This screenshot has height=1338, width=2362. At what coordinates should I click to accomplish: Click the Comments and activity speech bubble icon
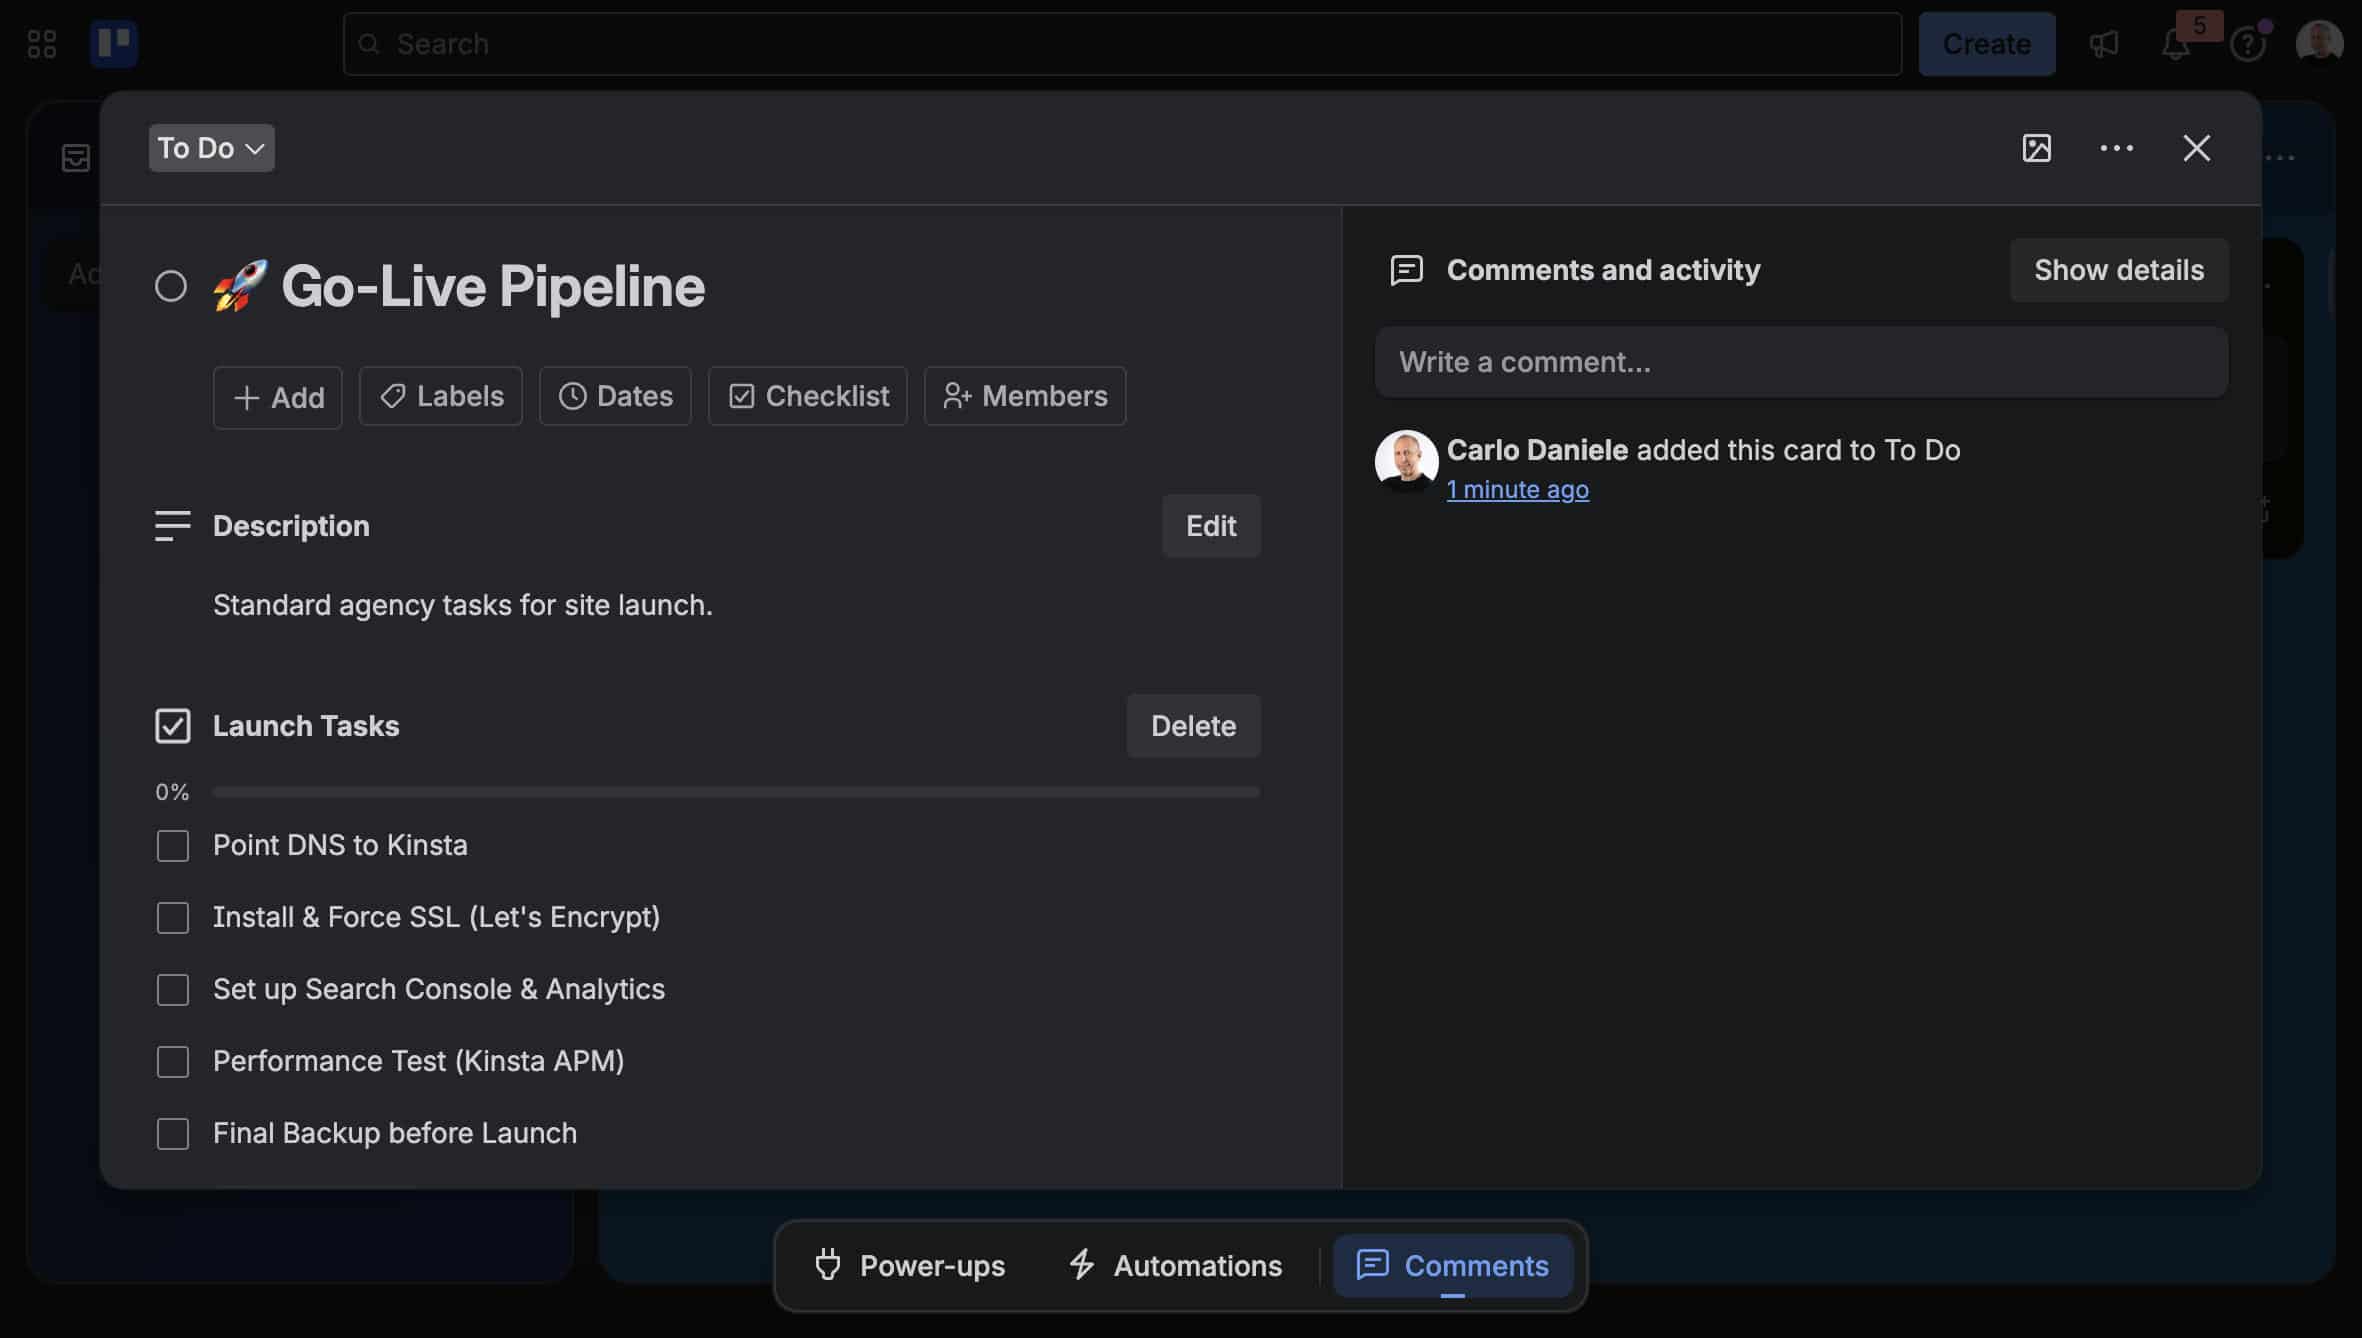[x=1406, y=270]
